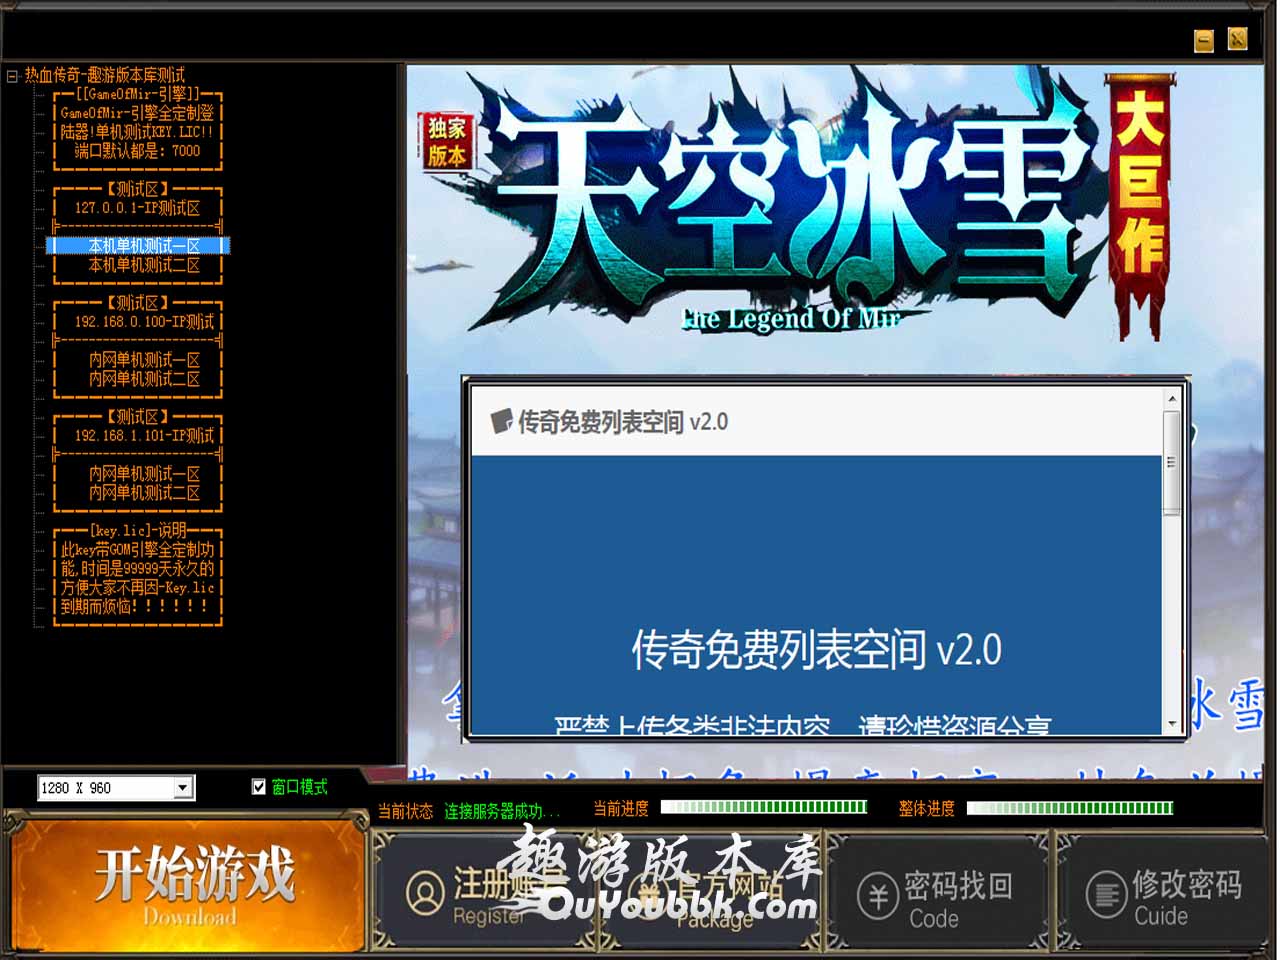Click the large white 传奇免费列表空间 v2.0 heading
Viewport: 1280px width, 960px height.
[816, 650]
